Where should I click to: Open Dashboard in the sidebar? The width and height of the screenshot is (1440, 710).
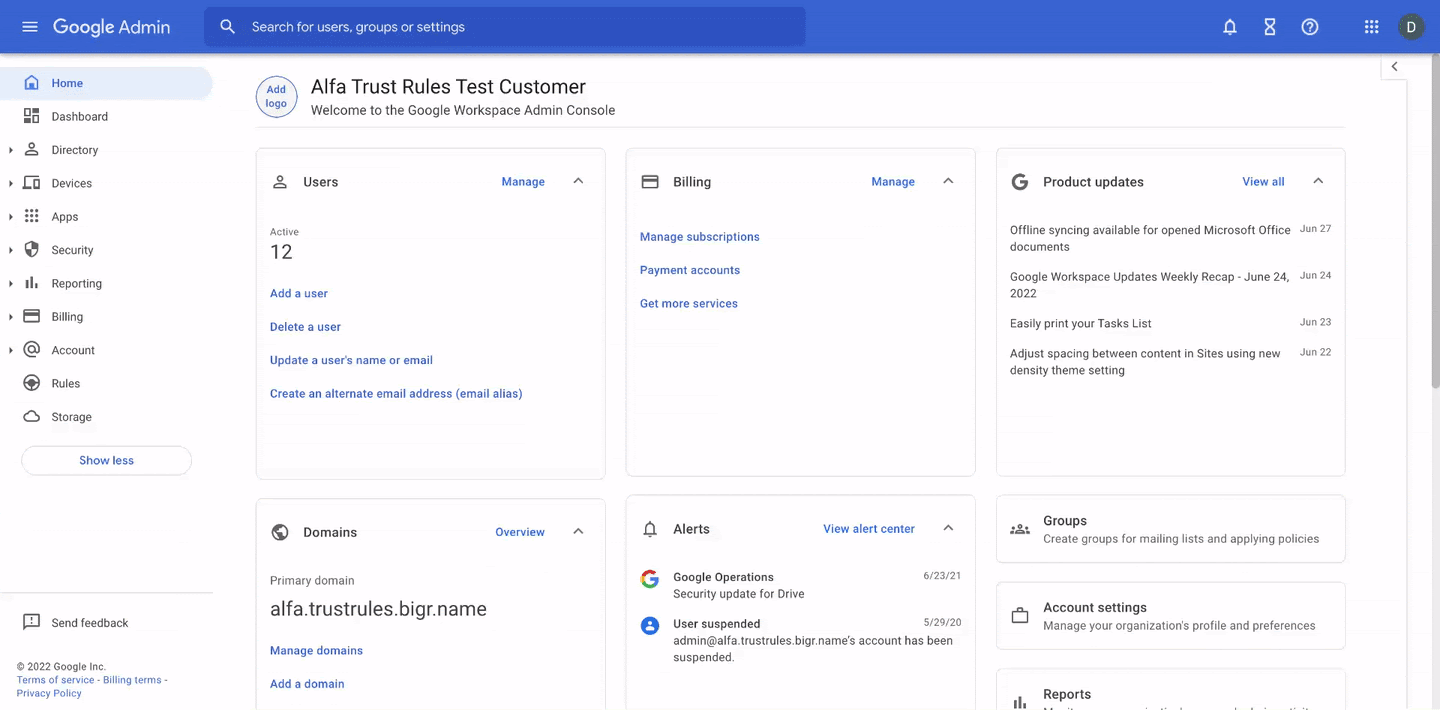(106, 116)
